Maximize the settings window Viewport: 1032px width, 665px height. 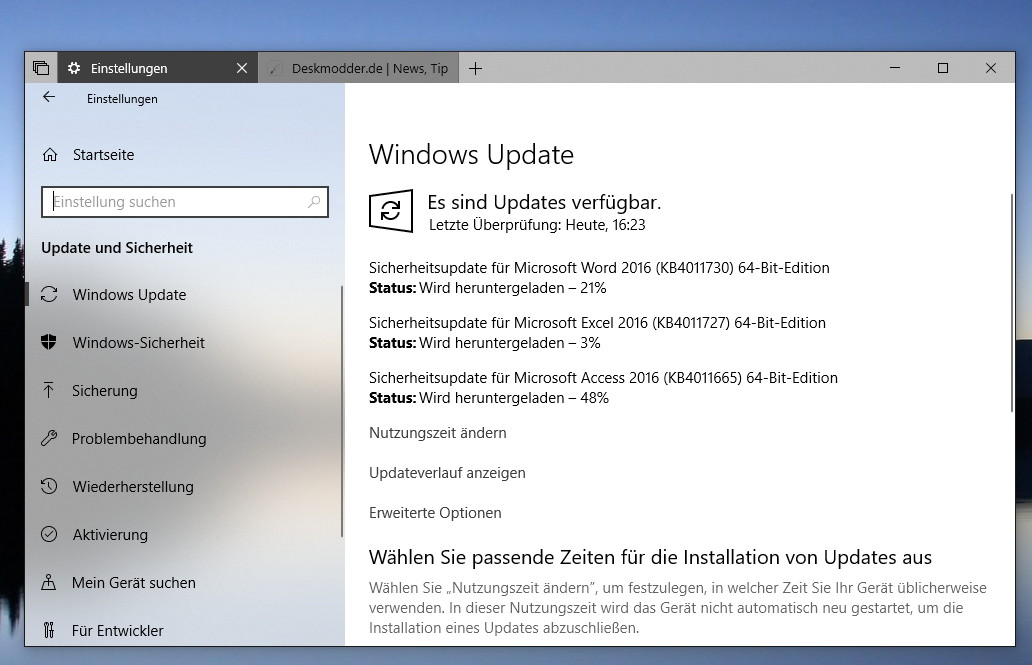click(942, 68)
